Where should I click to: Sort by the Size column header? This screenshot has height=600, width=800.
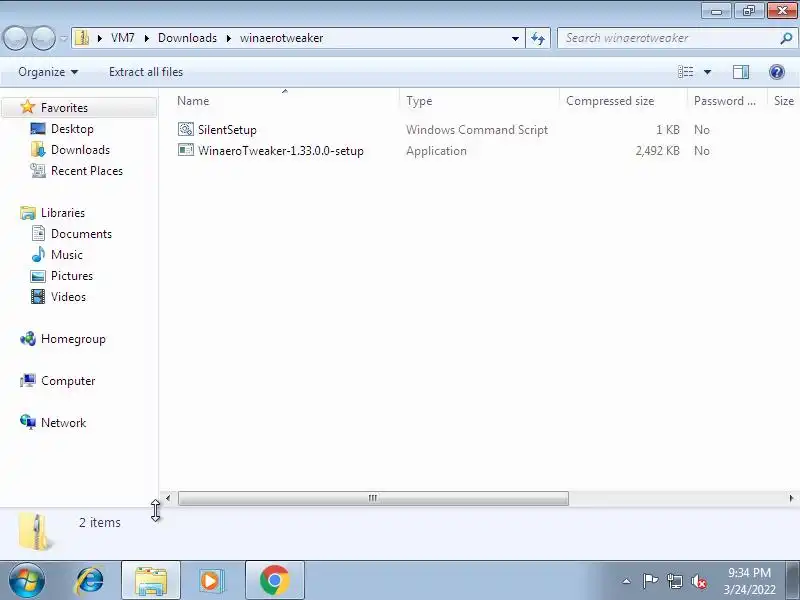click(784, 101)
